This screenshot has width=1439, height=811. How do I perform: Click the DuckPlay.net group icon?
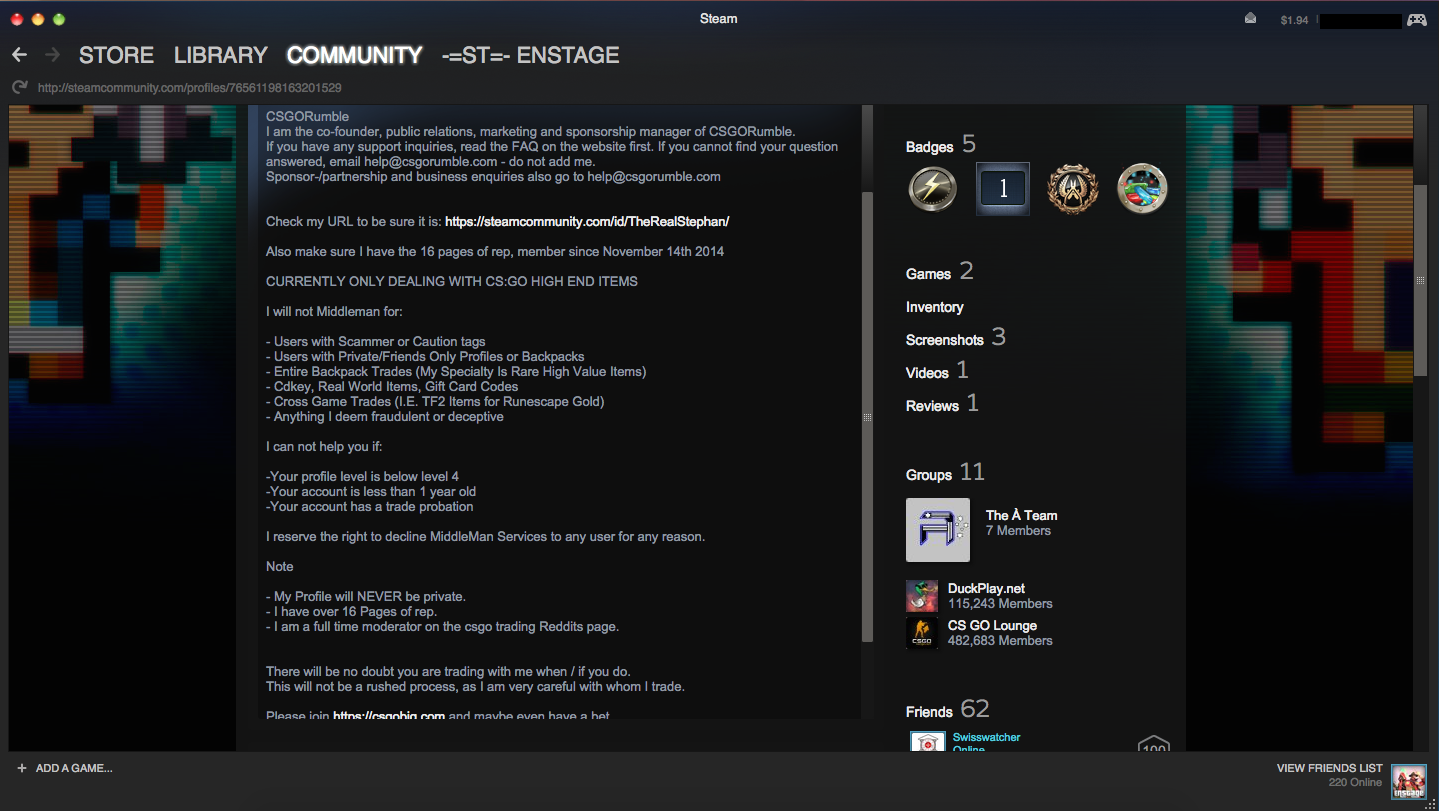point(922,596)
